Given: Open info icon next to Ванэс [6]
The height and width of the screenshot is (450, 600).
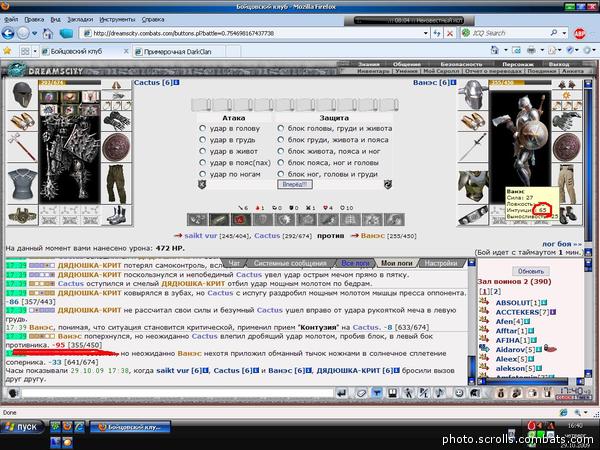Looking at the screenshot, I should coord(453,82).
